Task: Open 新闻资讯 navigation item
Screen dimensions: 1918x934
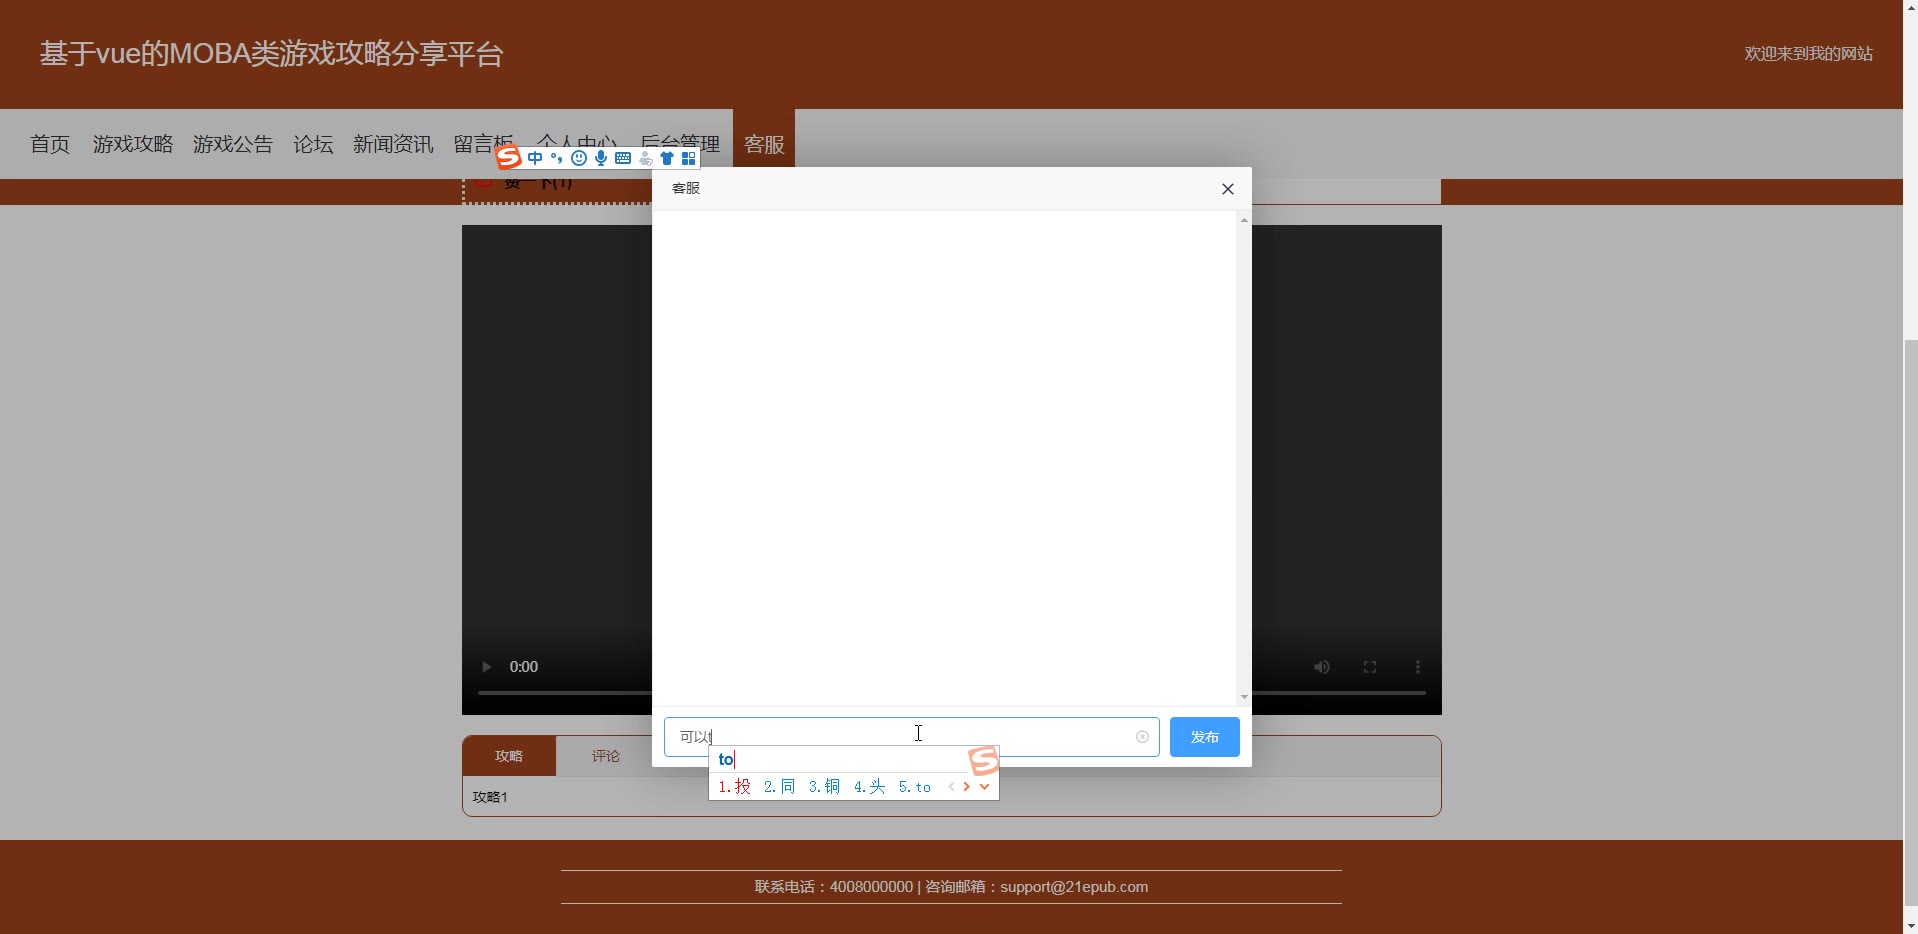Action: tap(393, 144)
